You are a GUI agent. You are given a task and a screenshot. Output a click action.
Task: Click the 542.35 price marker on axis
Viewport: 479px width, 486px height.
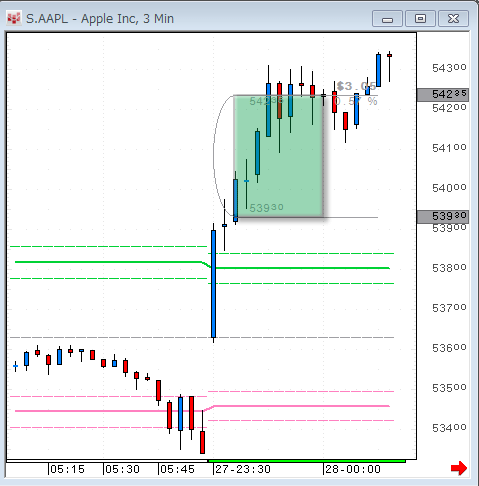point(443,95)
